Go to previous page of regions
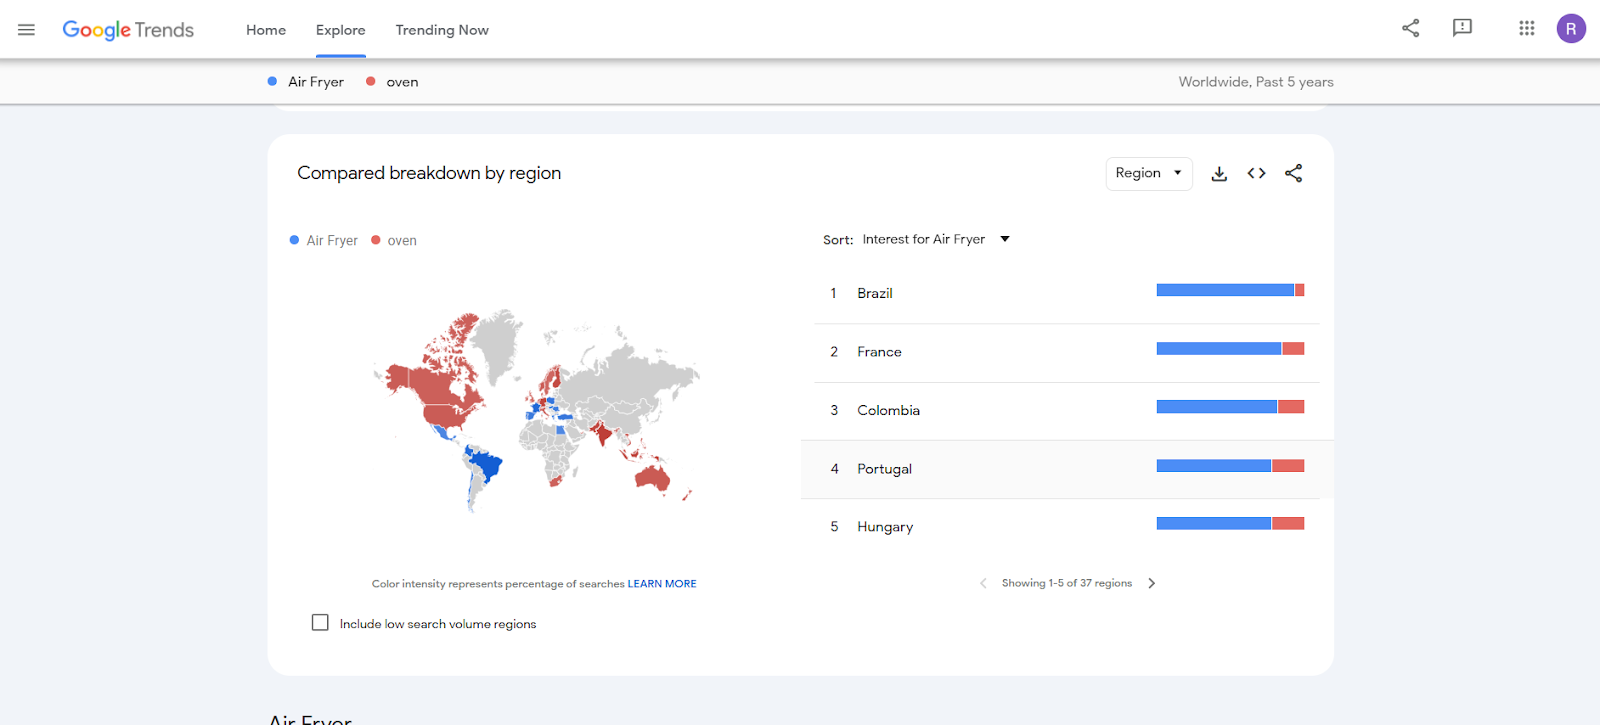The height and width of the screenshot is (725, 1600). click(983, 583)
